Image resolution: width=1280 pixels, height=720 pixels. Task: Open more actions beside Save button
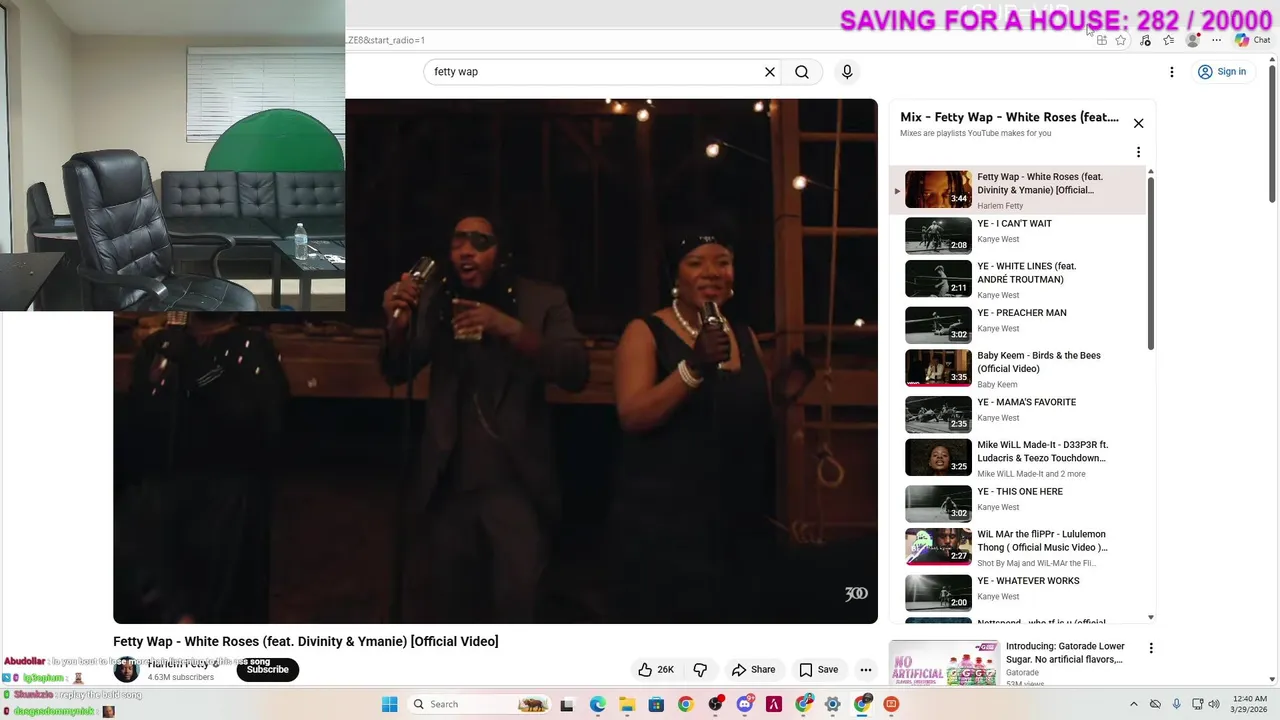tap(866, 670)
